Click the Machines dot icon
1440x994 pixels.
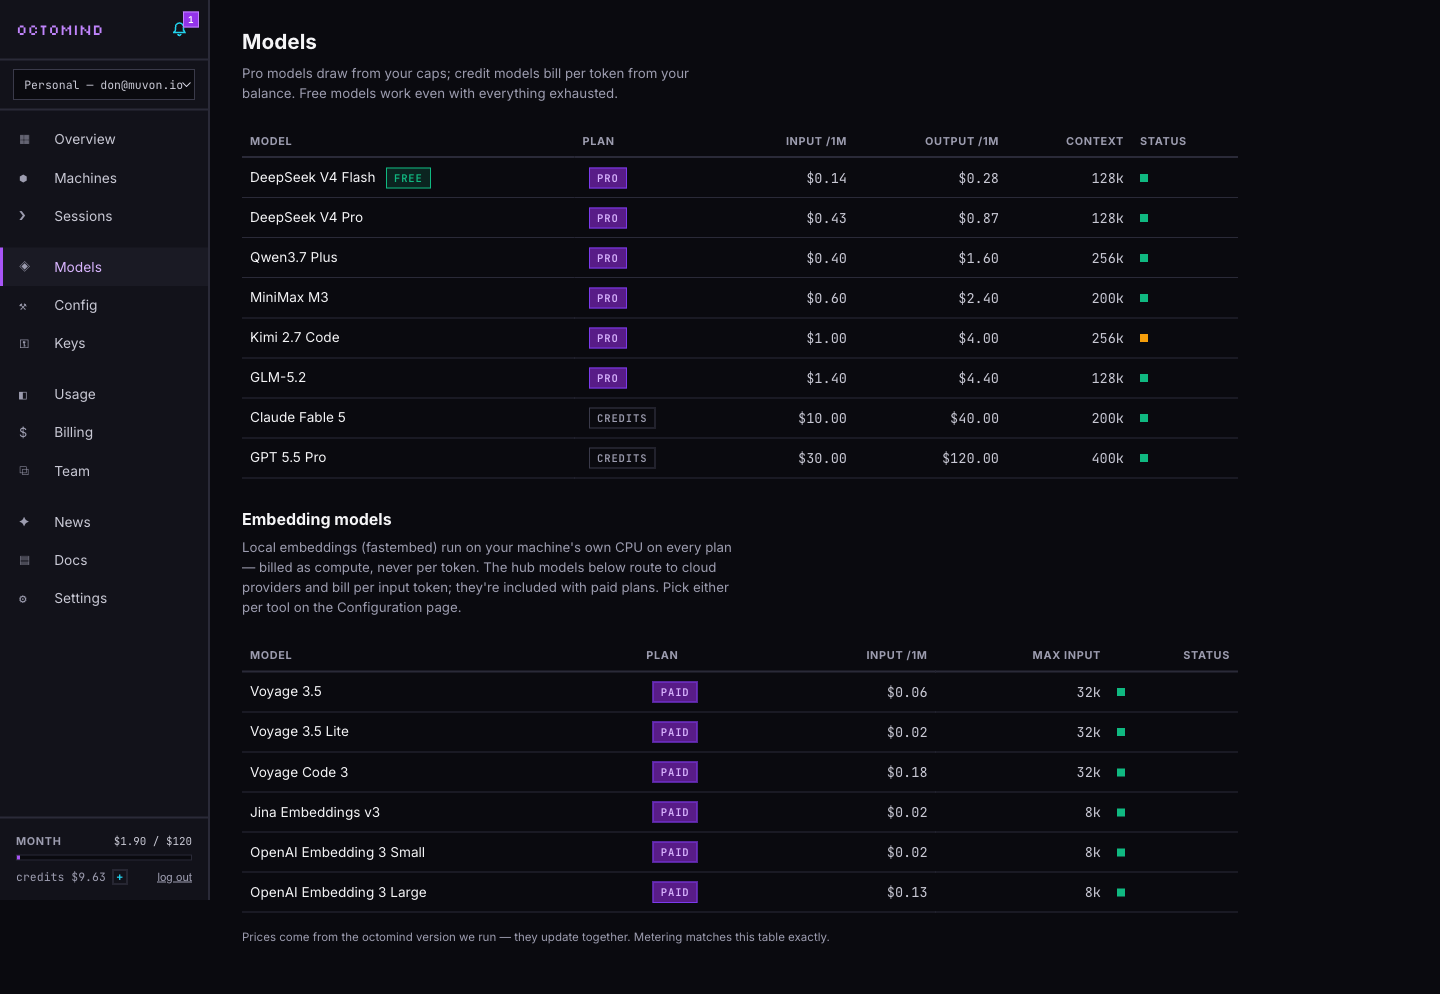pyautogui.click(x=24, y=178)
